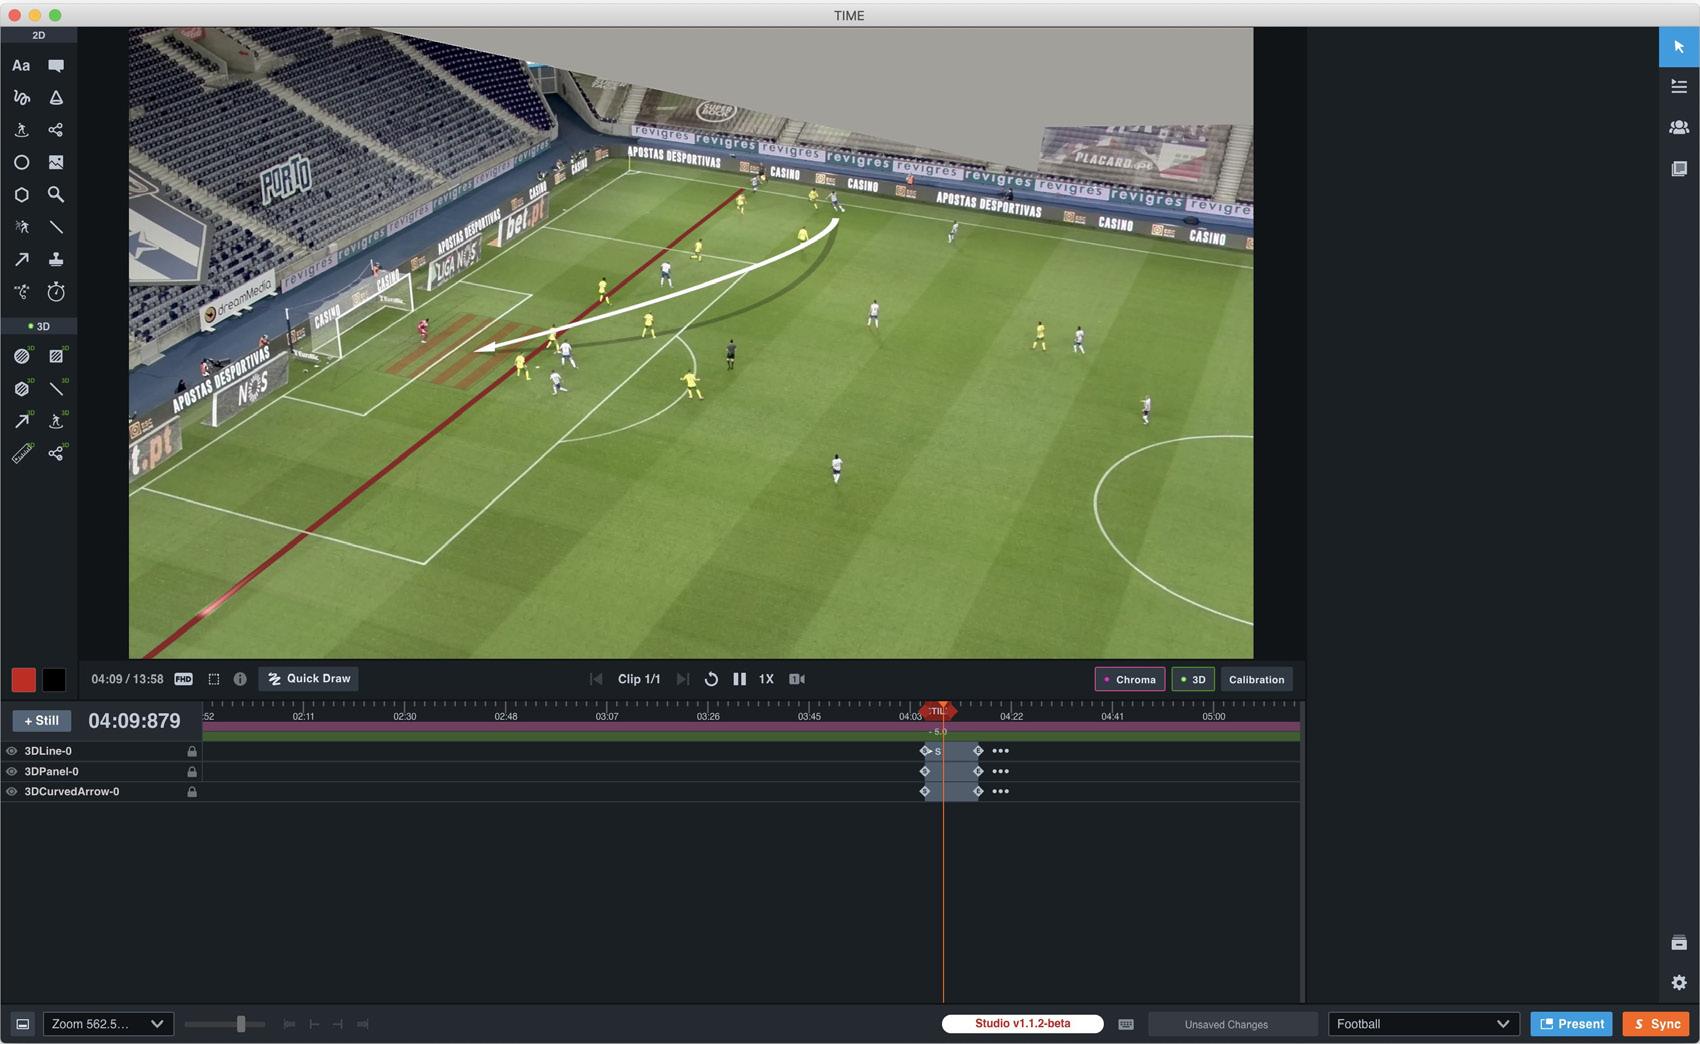Open the layers list panel
Viewport: 1700px width, 1044px height.
(x=1679, y=87)
